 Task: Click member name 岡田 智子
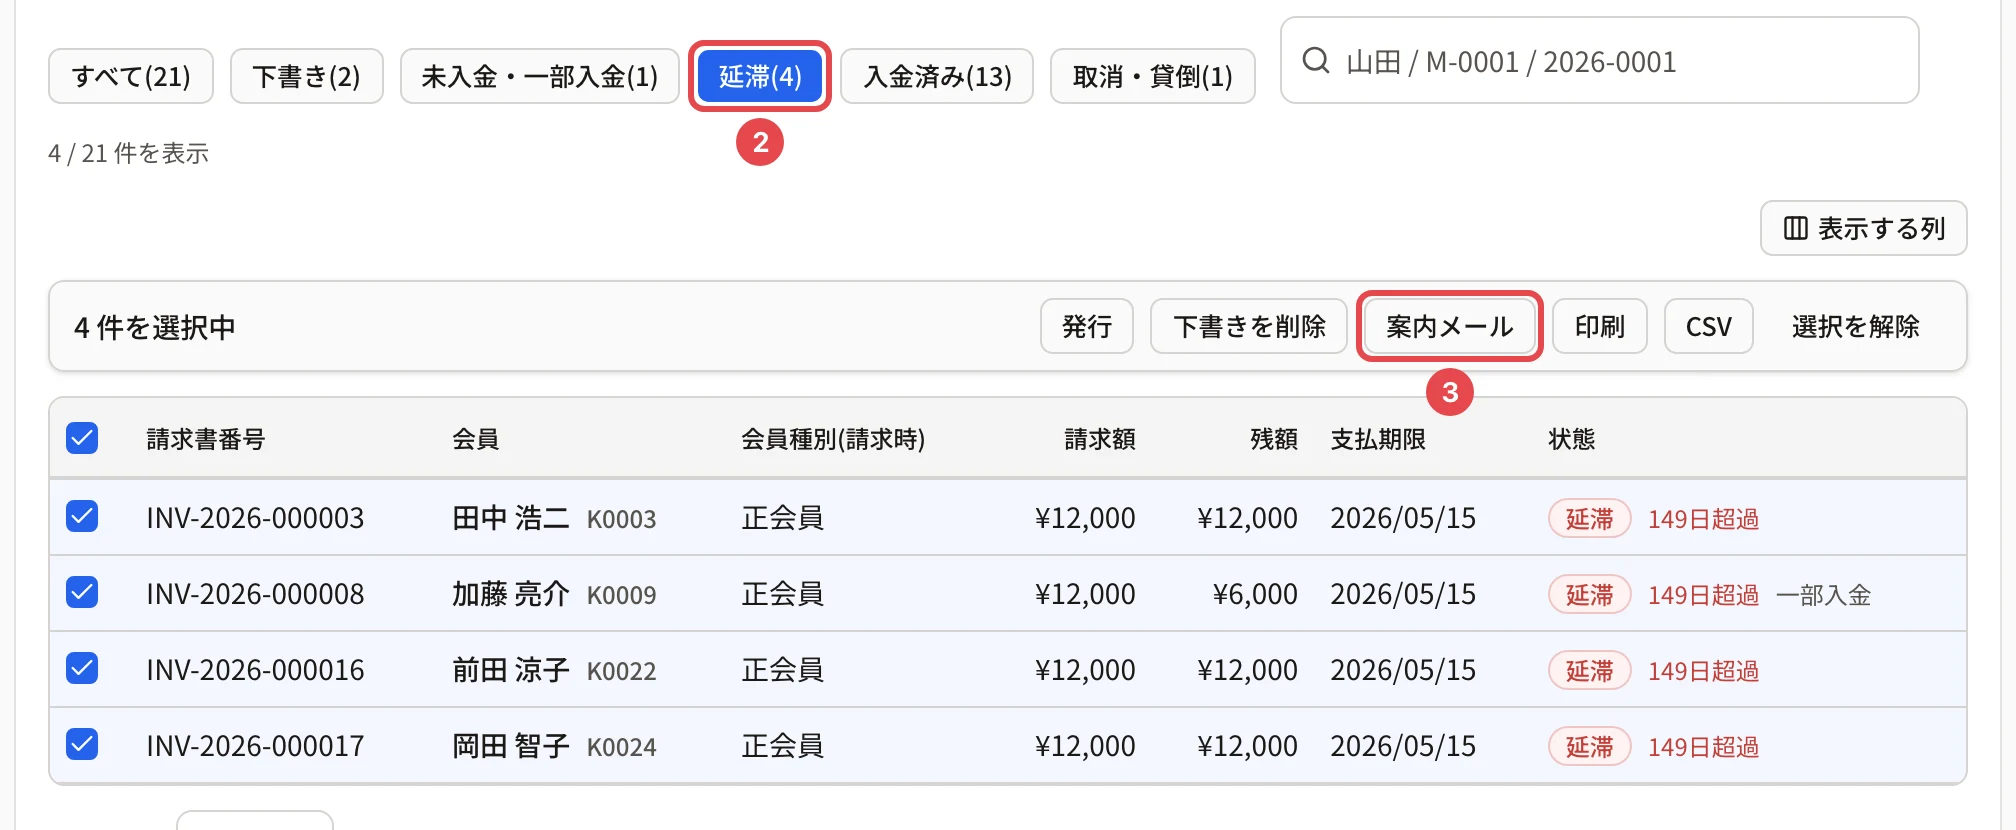511,746
